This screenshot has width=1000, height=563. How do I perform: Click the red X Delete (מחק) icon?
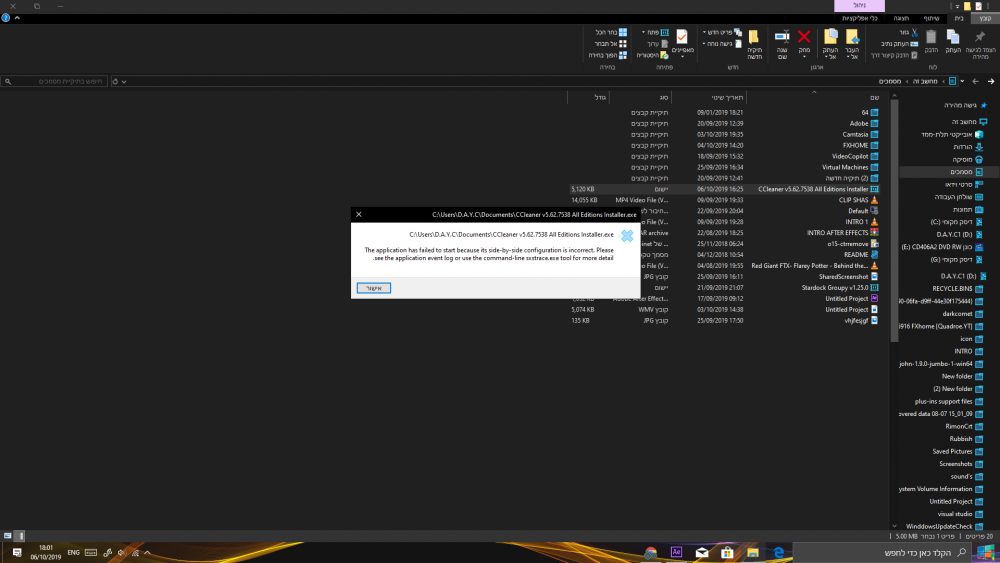pos(804,37)
